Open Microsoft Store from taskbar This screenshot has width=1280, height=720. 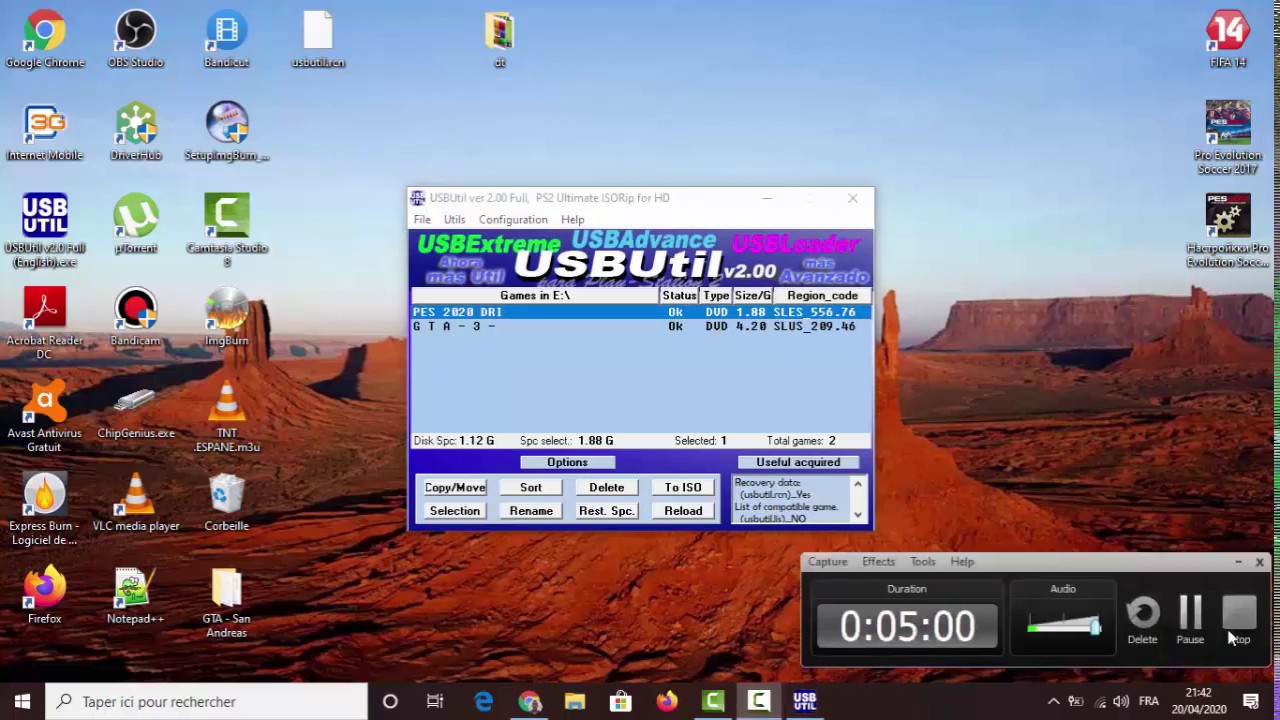(620, 702)
